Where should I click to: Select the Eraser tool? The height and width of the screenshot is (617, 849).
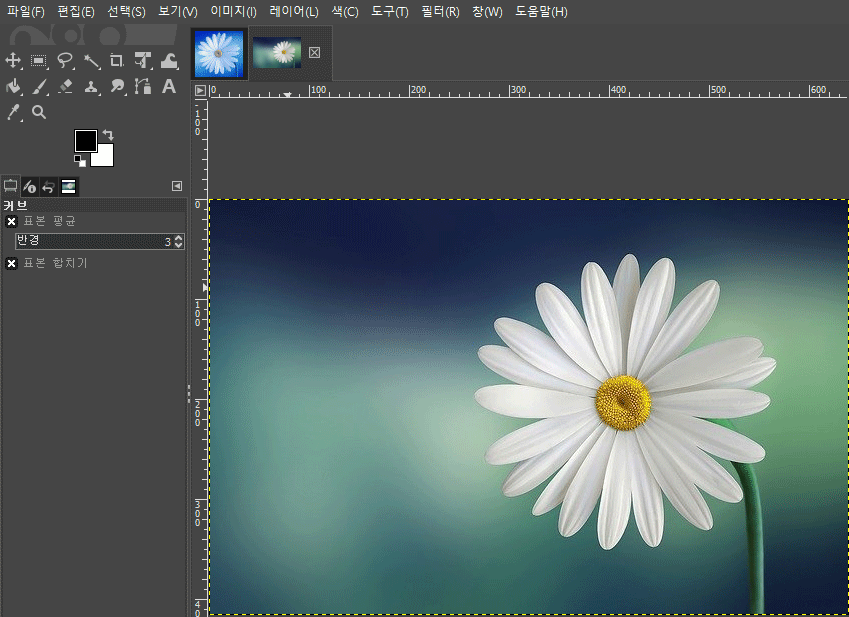[x=66, y=87]
